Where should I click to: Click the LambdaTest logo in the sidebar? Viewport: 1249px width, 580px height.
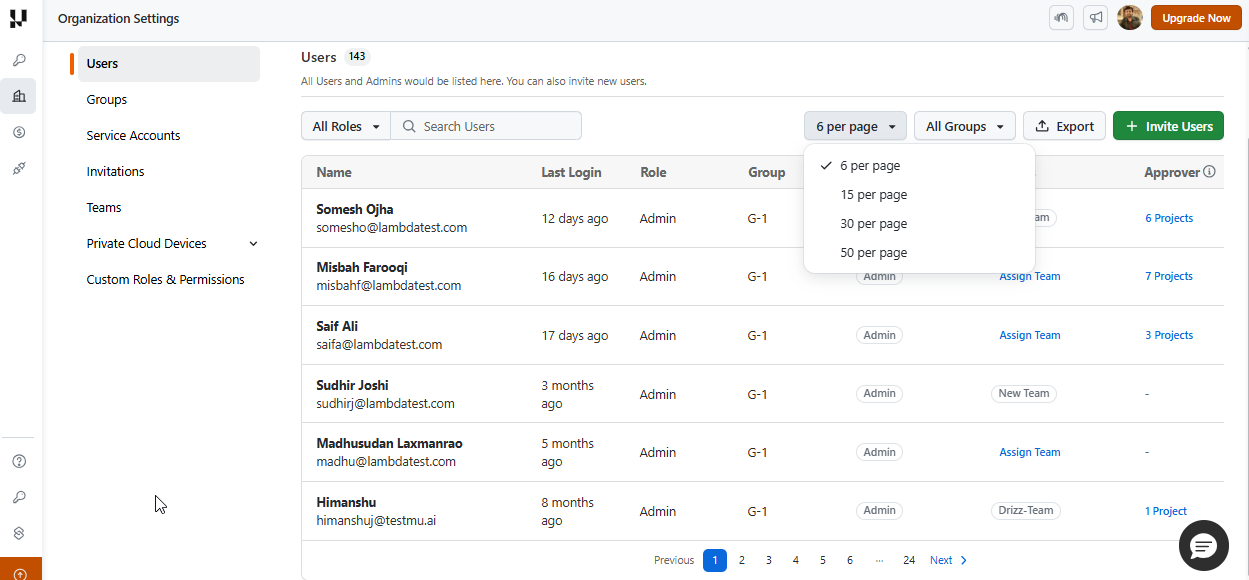click(x=19, y=18)
